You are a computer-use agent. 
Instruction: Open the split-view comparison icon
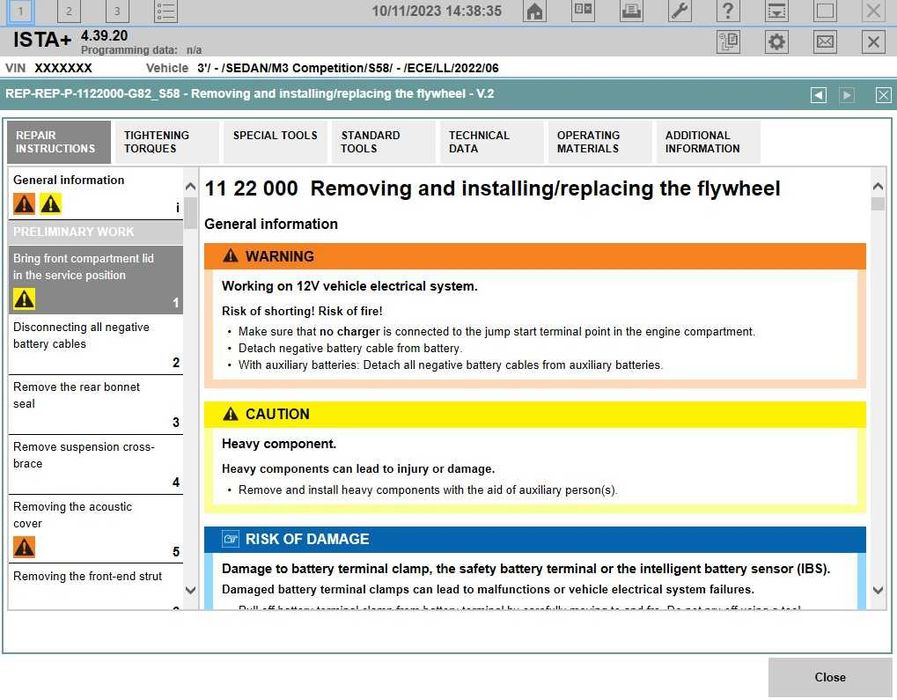[583, 11]
